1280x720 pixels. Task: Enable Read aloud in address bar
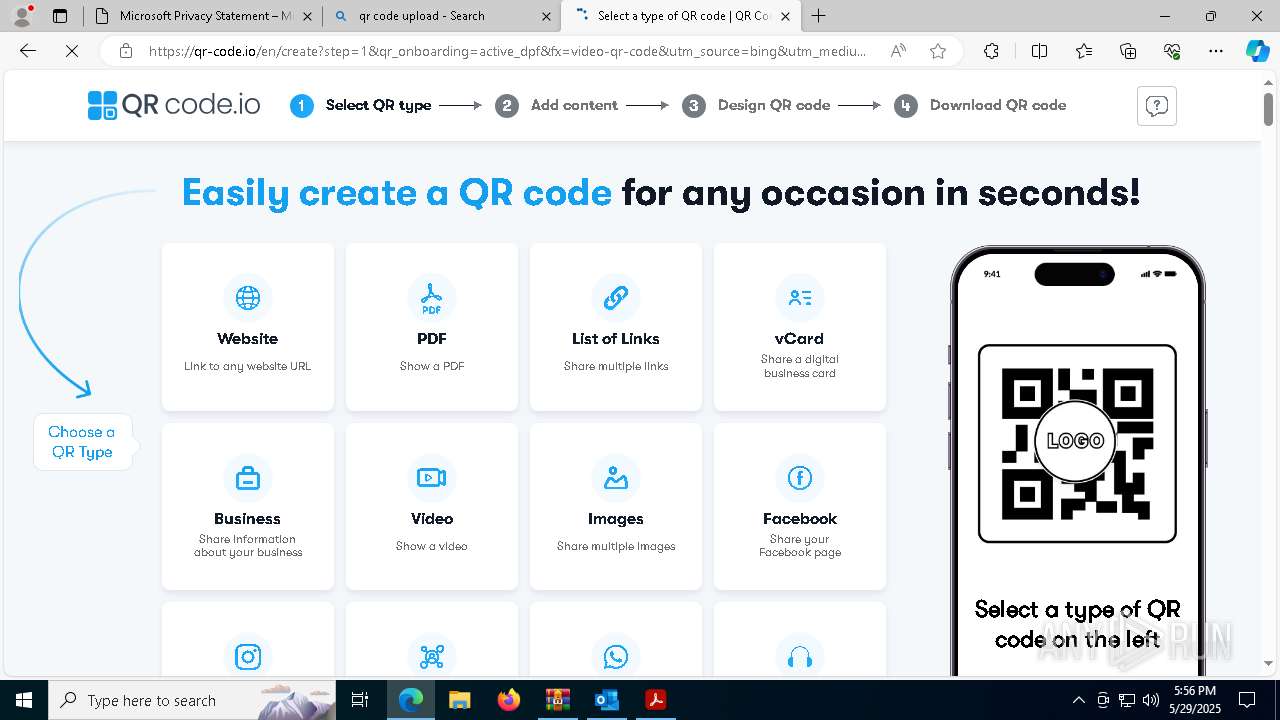pos(898,51)
